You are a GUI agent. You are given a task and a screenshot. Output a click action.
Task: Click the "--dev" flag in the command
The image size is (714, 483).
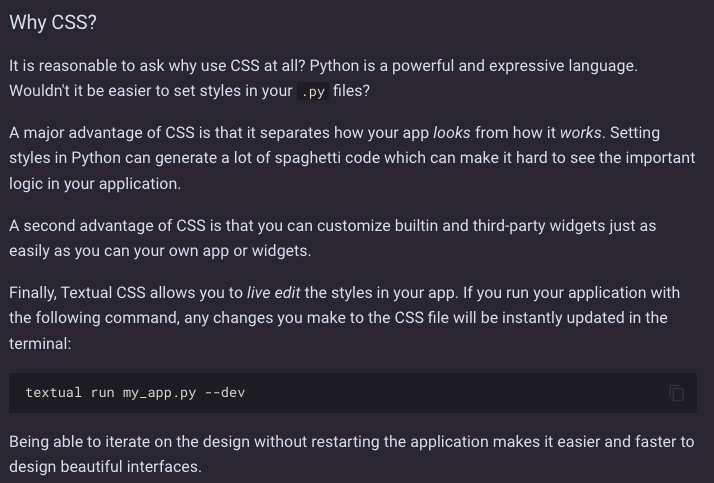(x=225, y=393)
